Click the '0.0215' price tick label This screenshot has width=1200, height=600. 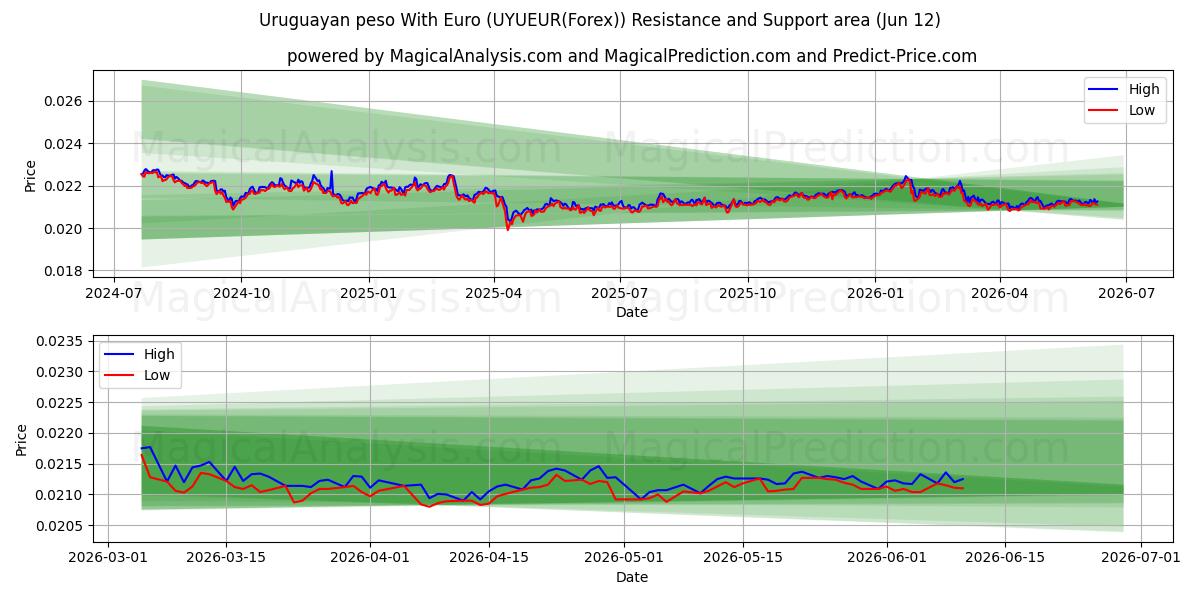(x=60, y=464)
